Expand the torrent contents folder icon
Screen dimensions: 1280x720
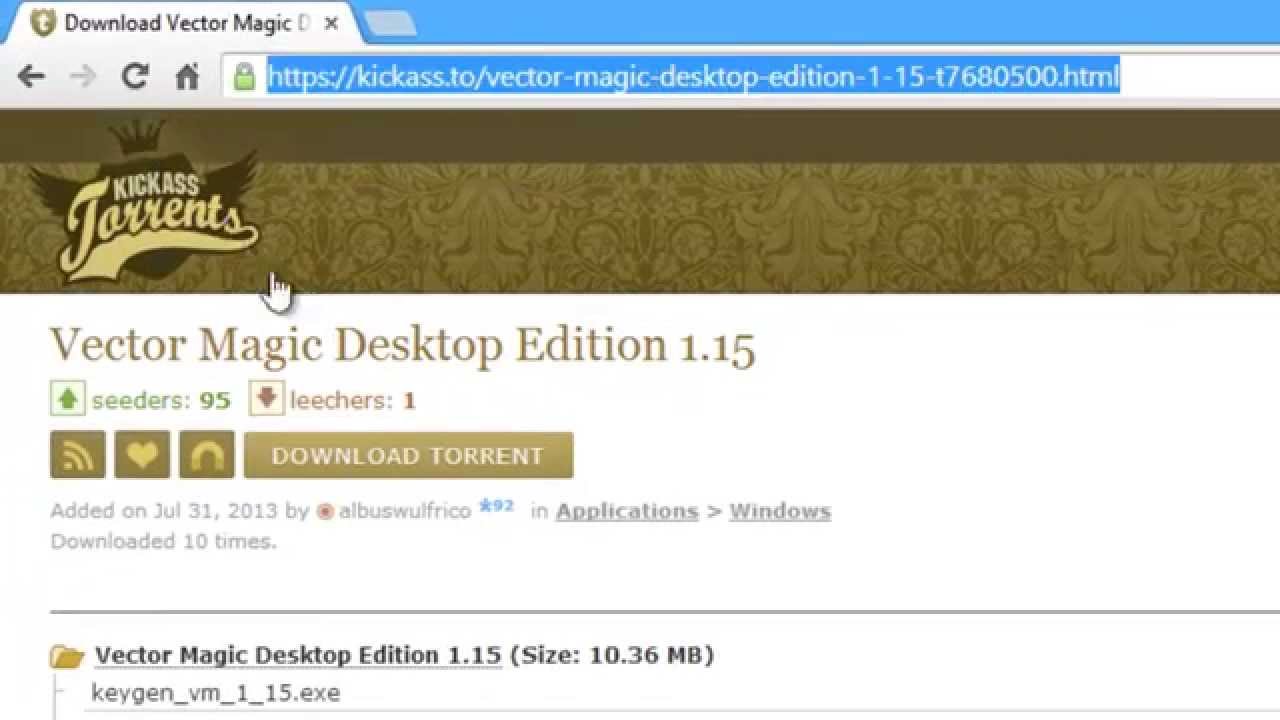point(65,655)
